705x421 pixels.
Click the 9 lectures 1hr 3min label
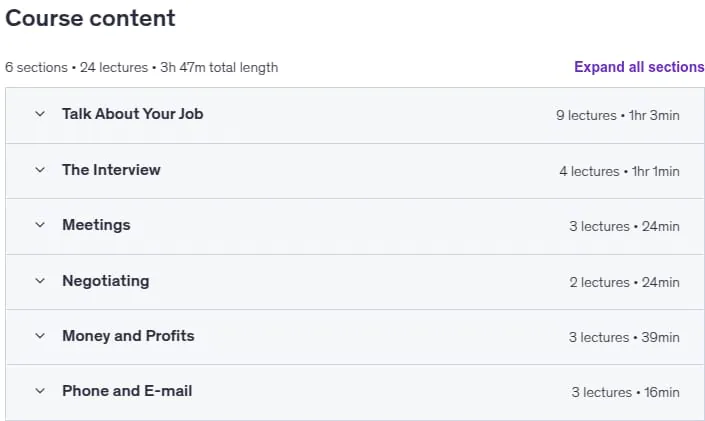tap(617, 115)
